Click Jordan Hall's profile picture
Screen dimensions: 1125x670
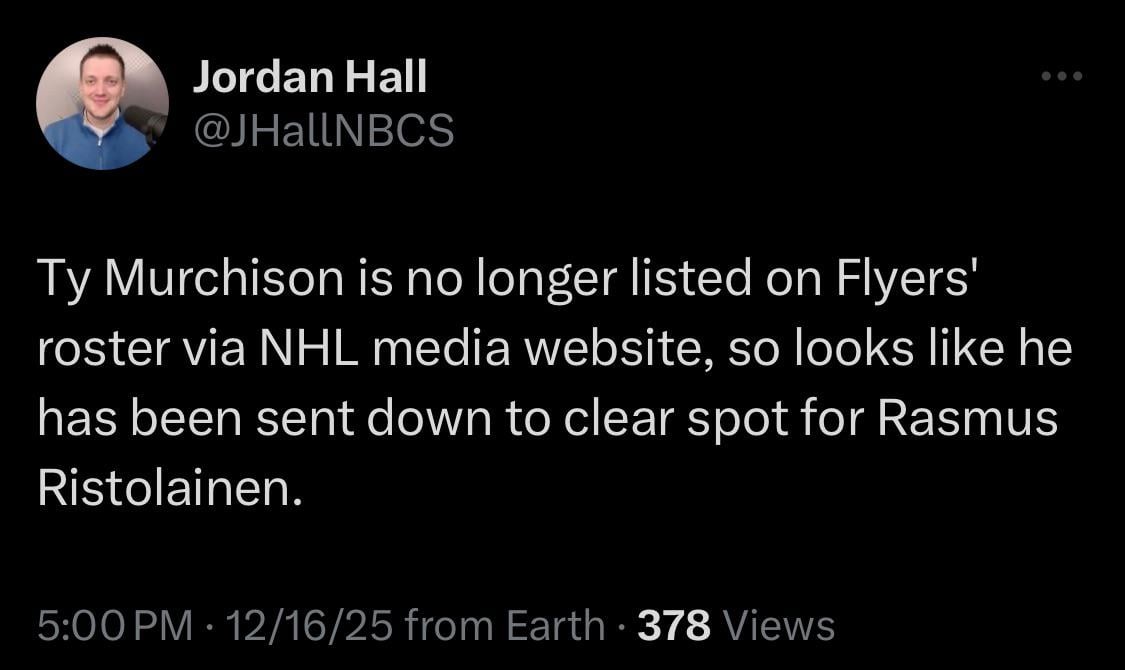point(105,101)
